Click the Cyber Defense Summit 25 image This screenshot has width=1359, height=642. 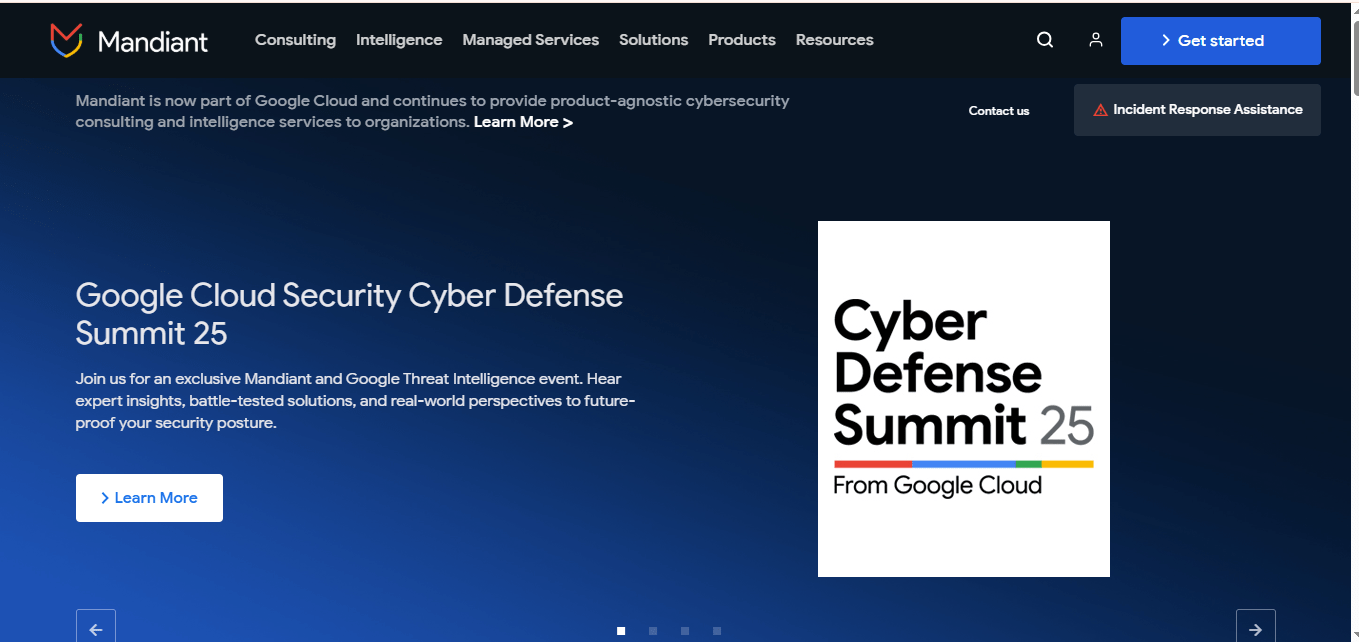[964, 399]
